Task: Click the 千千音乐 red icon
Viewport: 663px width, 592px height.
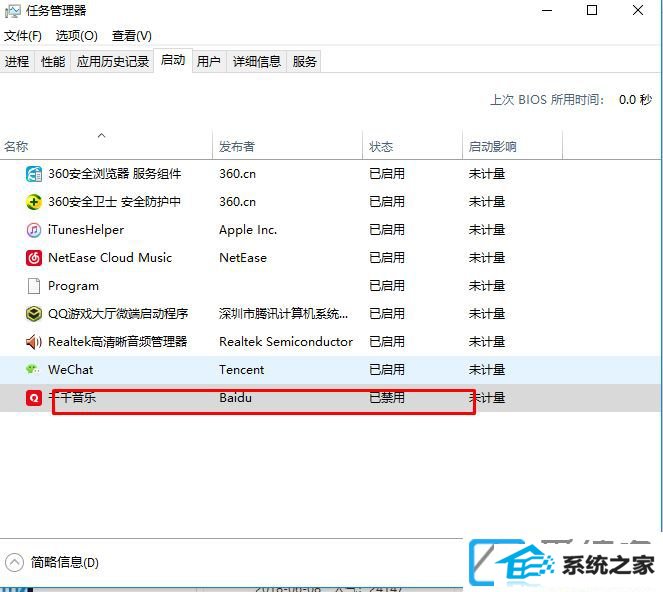Action: (34, 398)
